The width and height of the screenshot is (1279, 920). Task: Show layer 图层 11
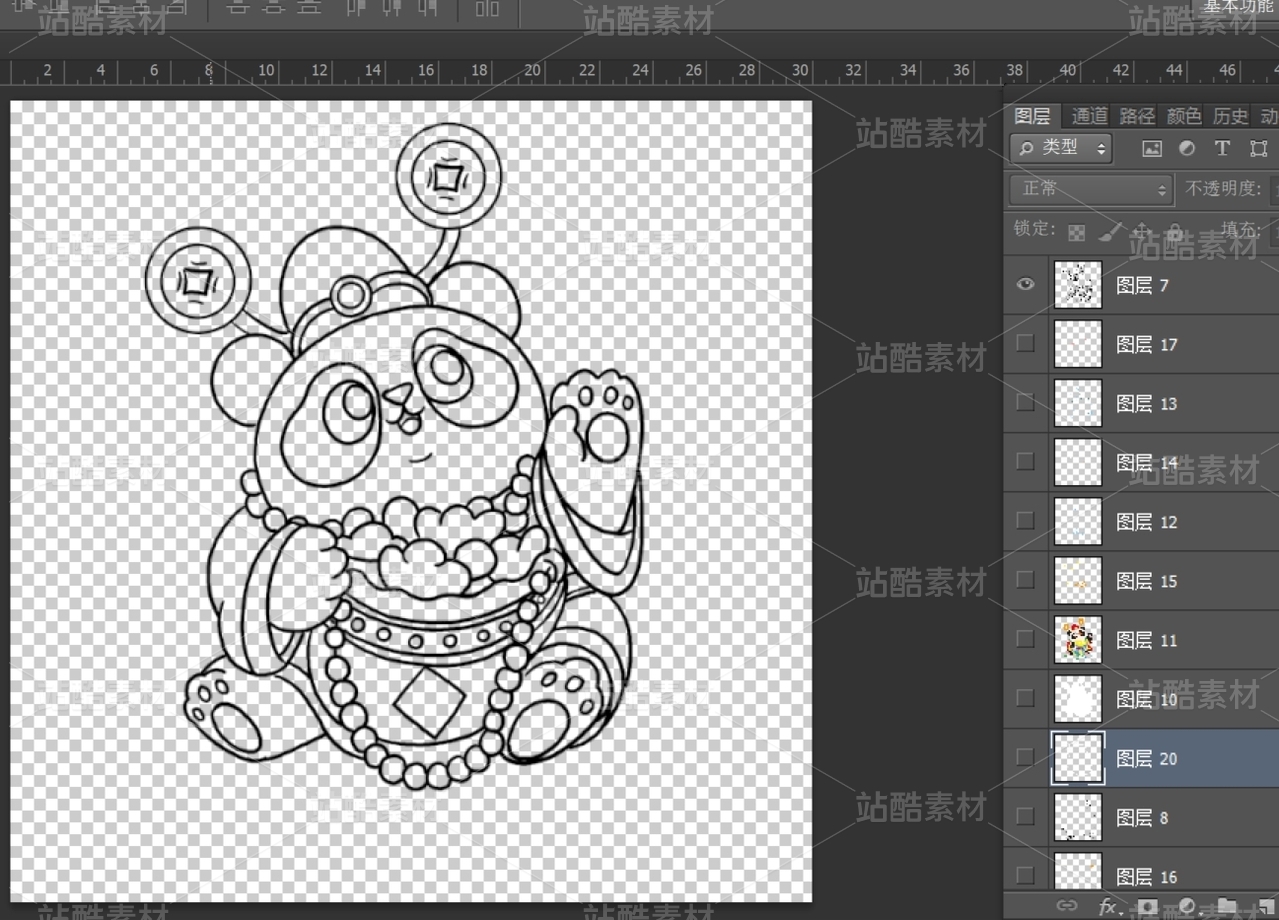coord(1025,638)
